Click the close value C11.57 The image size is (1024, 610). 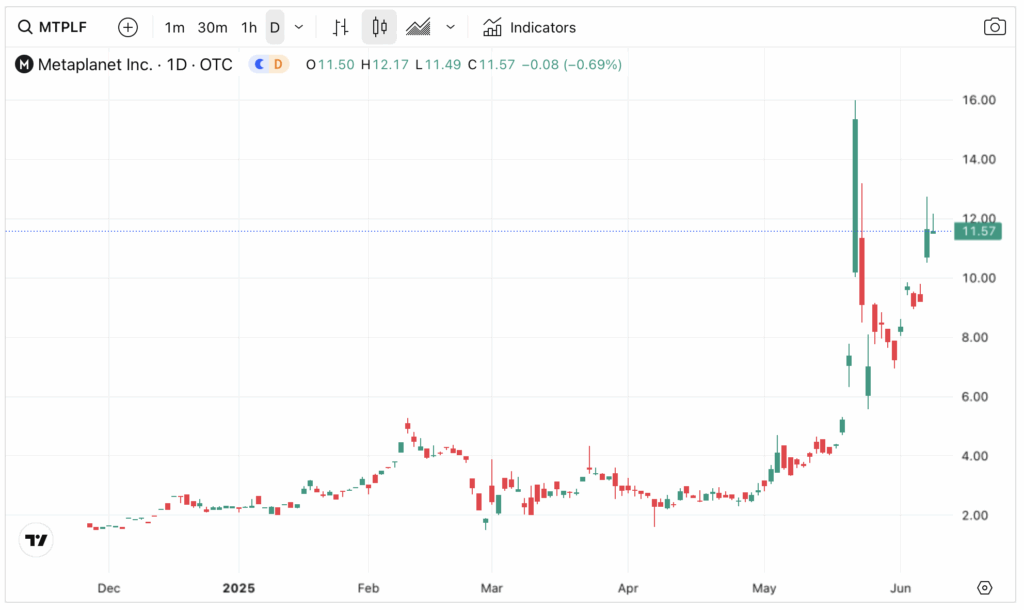[x=491, y=65]
